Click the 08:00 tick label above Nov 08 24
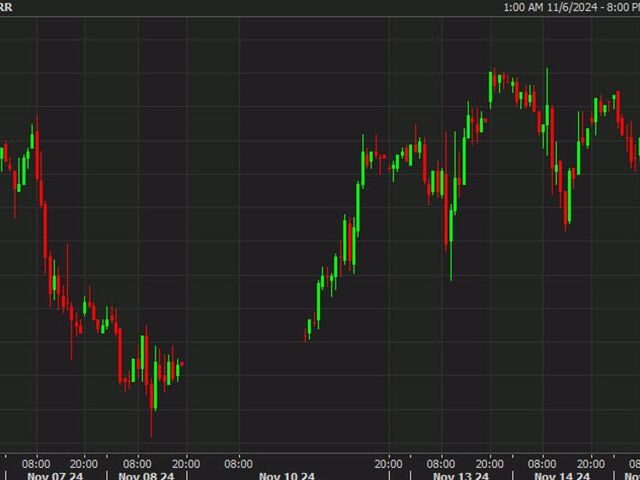The height and width of the screenshot is (480, 640). tap(137, 464)
